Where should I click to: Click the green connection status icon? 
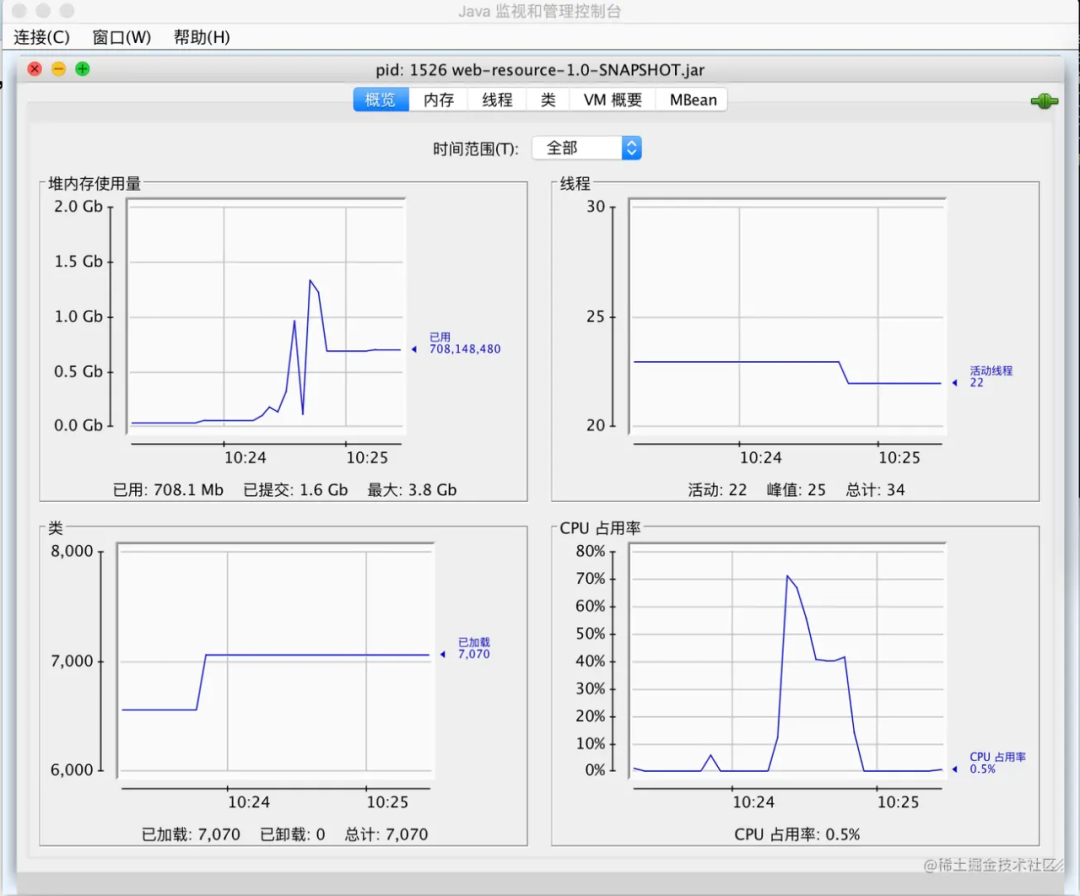point(1043,101)
